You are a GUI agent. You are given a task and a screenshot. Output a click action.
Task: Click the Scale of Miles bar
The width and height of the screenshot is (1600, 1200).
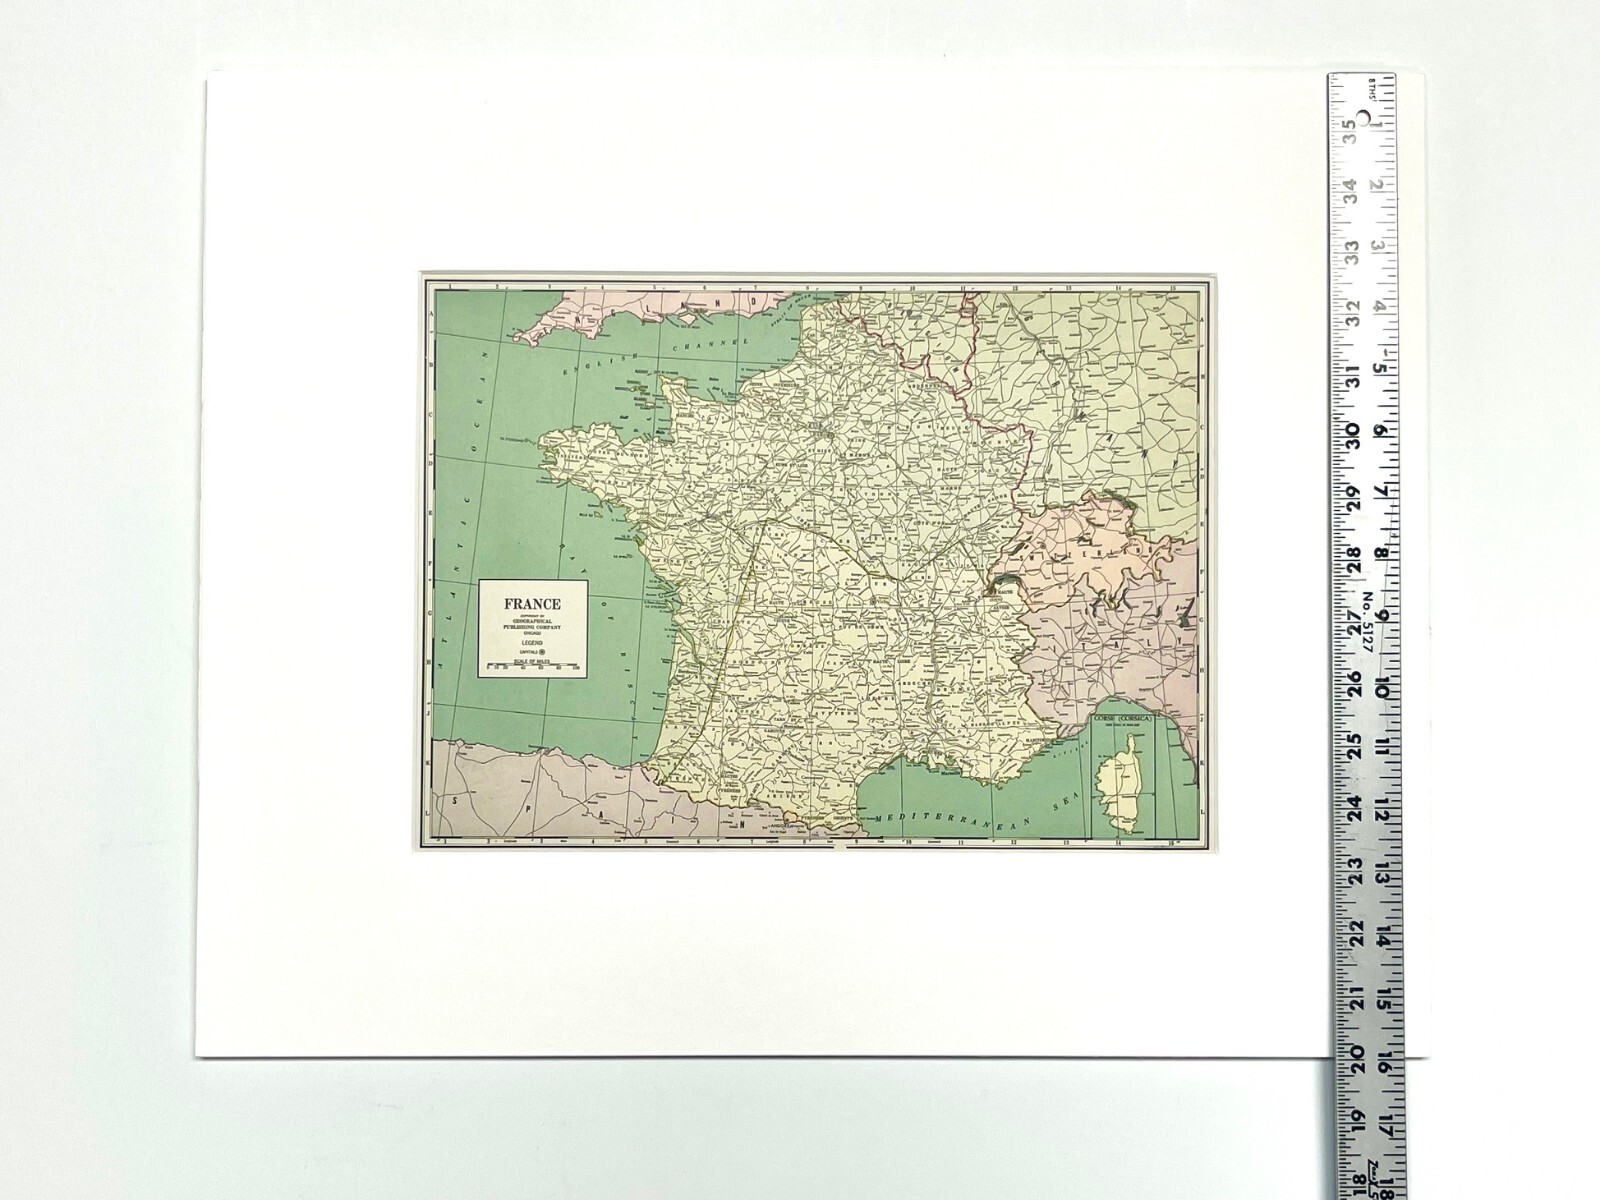[x=532, y=665]
